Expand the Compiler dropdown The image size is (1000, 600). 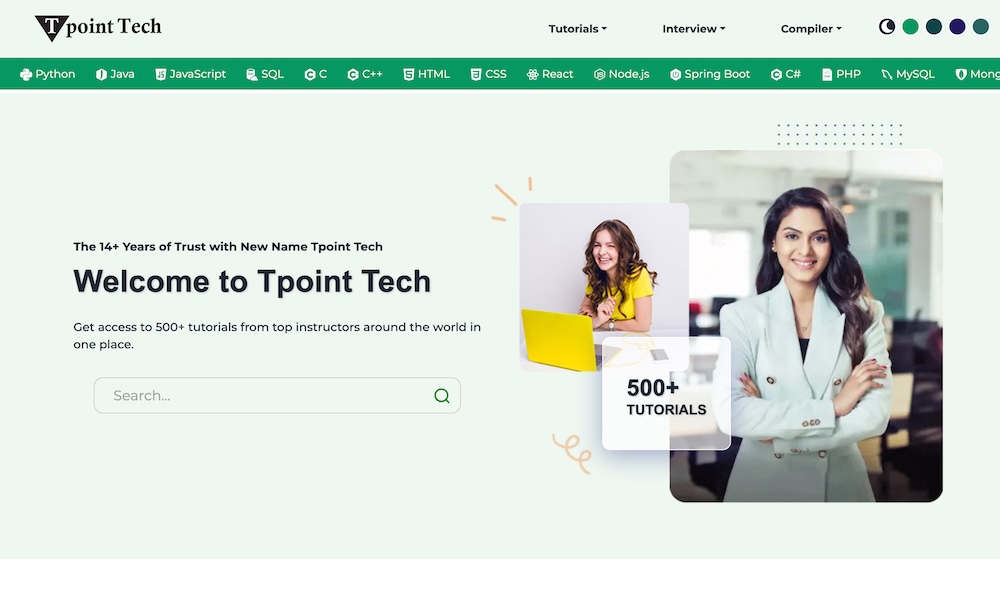coord(811,29)
